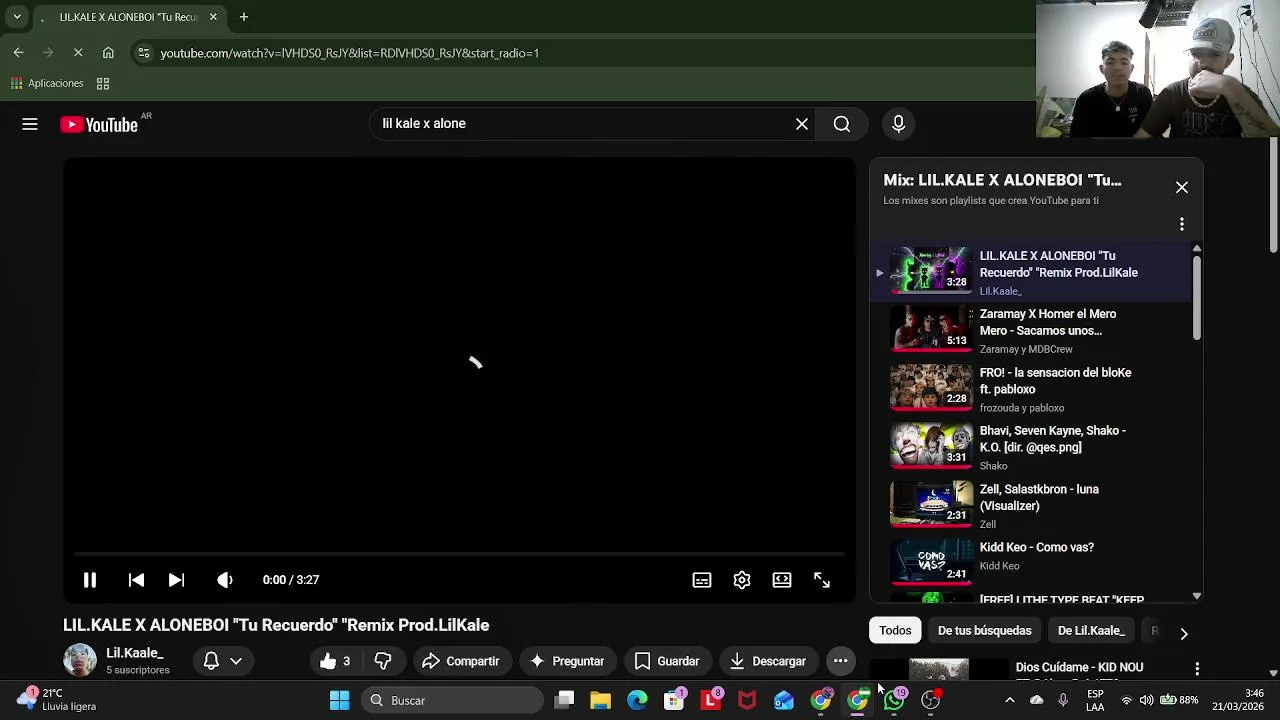The width and height of the screenshot is (1280, 720).
Task: Open the weather widget Lluvia ligera
Action: (x=58, y=699)
